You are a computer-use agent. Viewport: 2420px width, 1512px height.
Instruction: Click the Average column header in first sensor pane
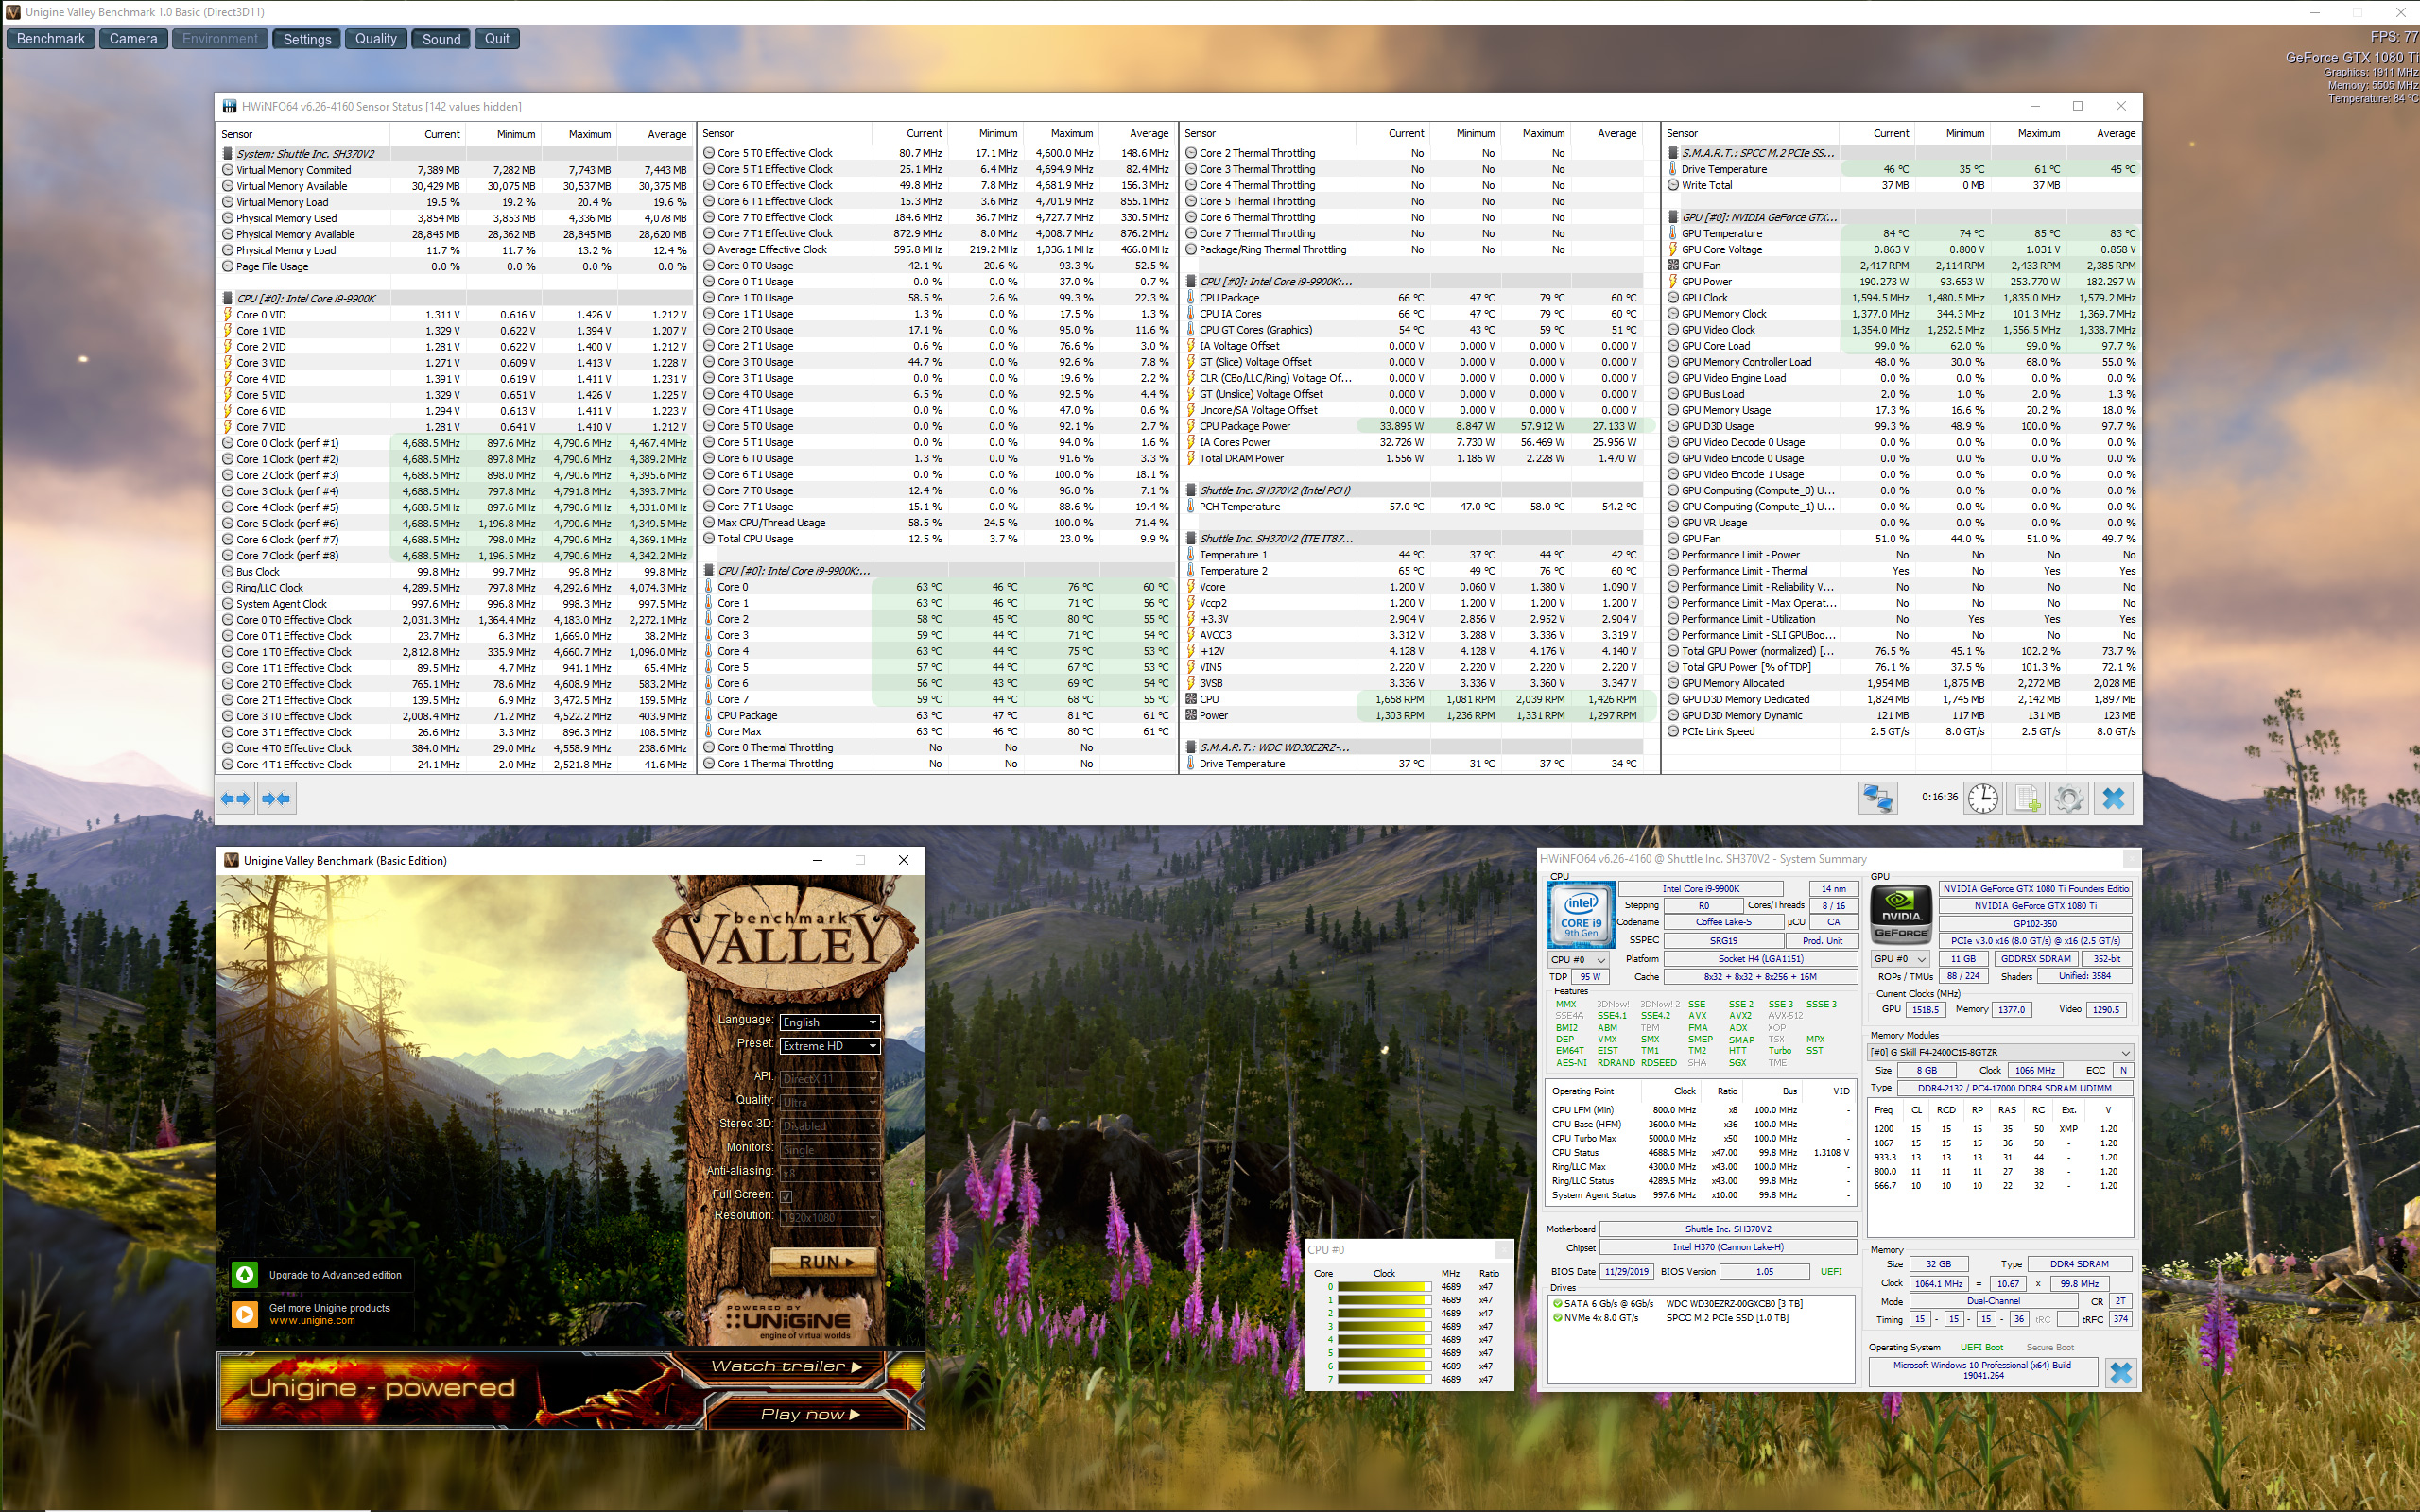pos(666,134)
